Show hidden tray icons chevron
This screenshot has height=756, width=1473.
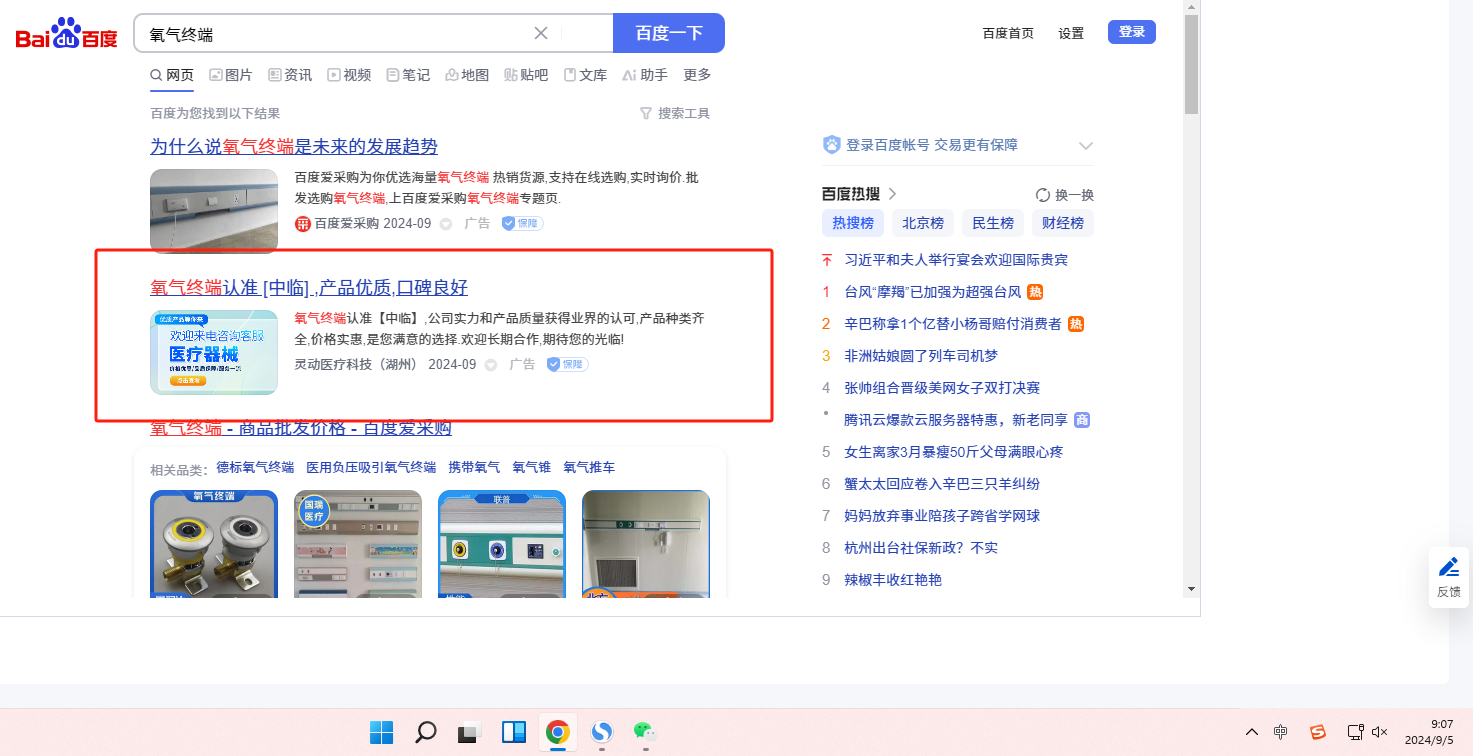(1251, 732)
